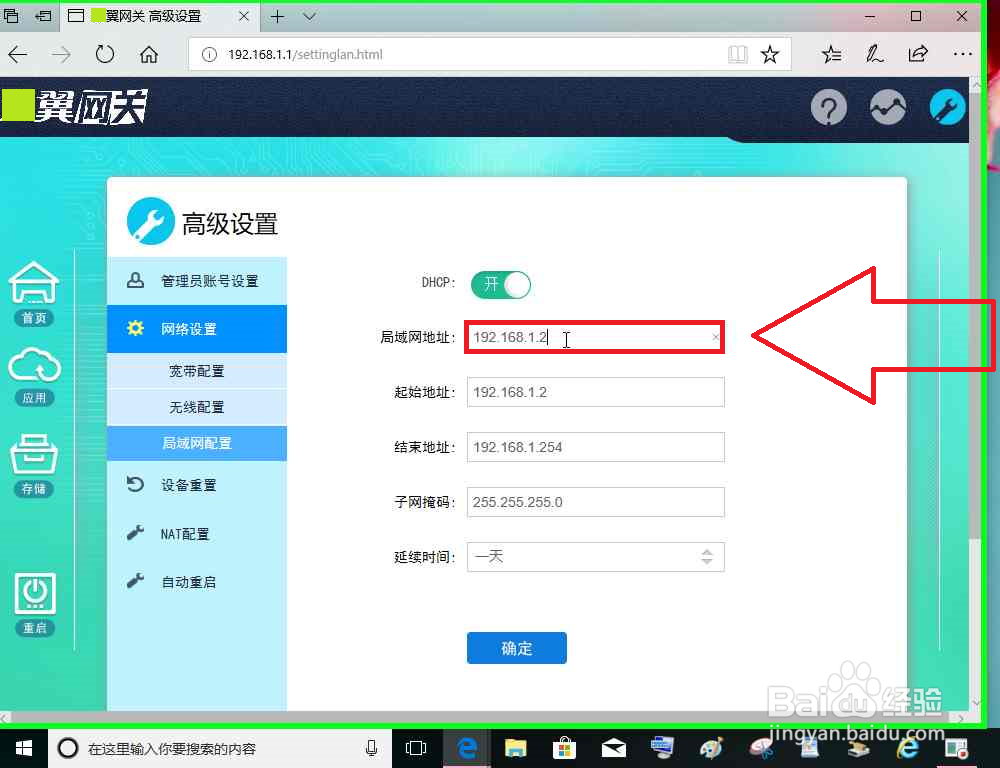The height and width of the screenshot is (768, 1000).
Task: Click the 确定 confirm button
Action: click(x=517, y=648)
